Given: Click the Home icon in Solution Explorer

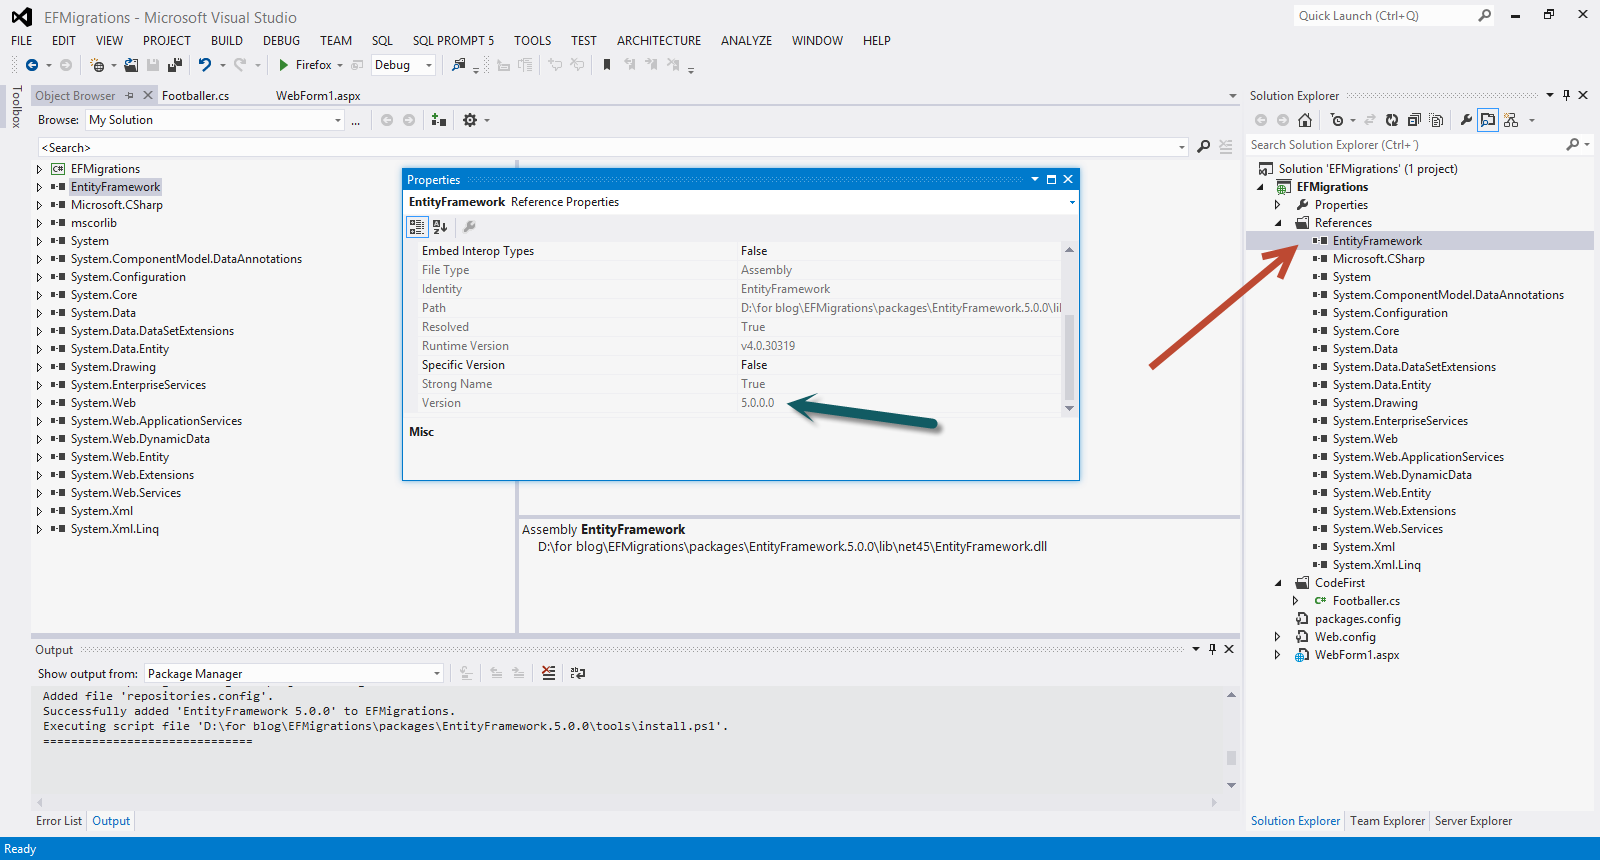Looking at the screenshot, I should click(x=1305, y=120).
